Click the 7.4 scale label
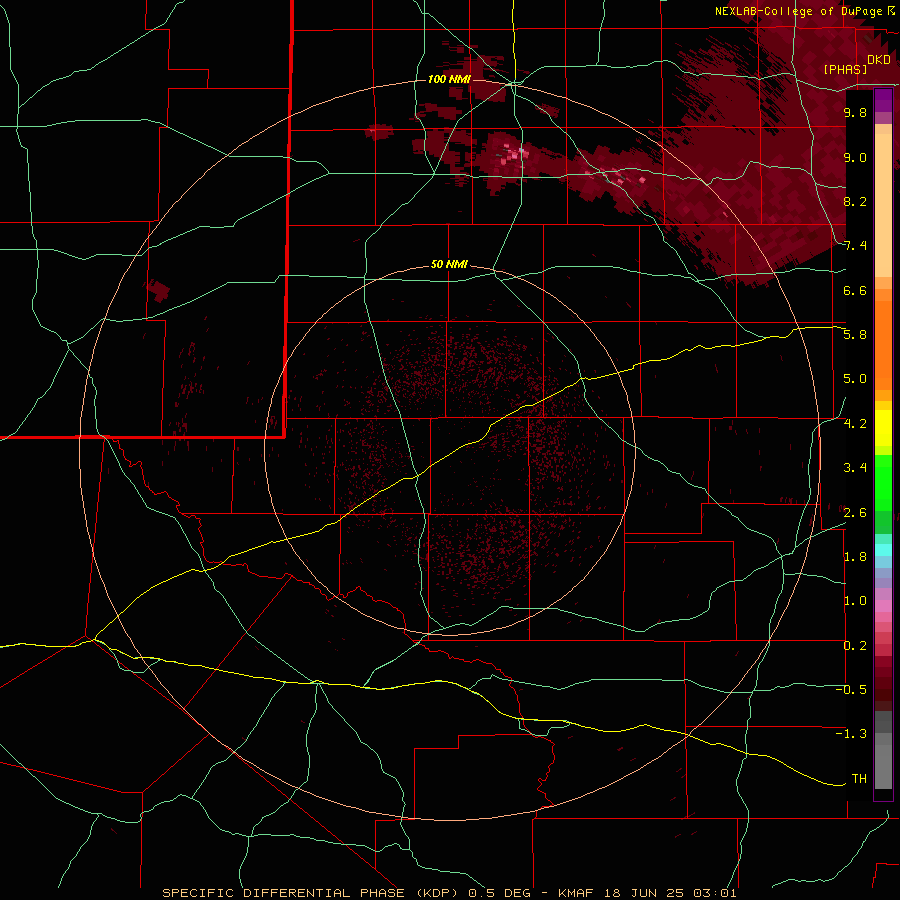Screen dimensions: 900x900 [855, 246]
